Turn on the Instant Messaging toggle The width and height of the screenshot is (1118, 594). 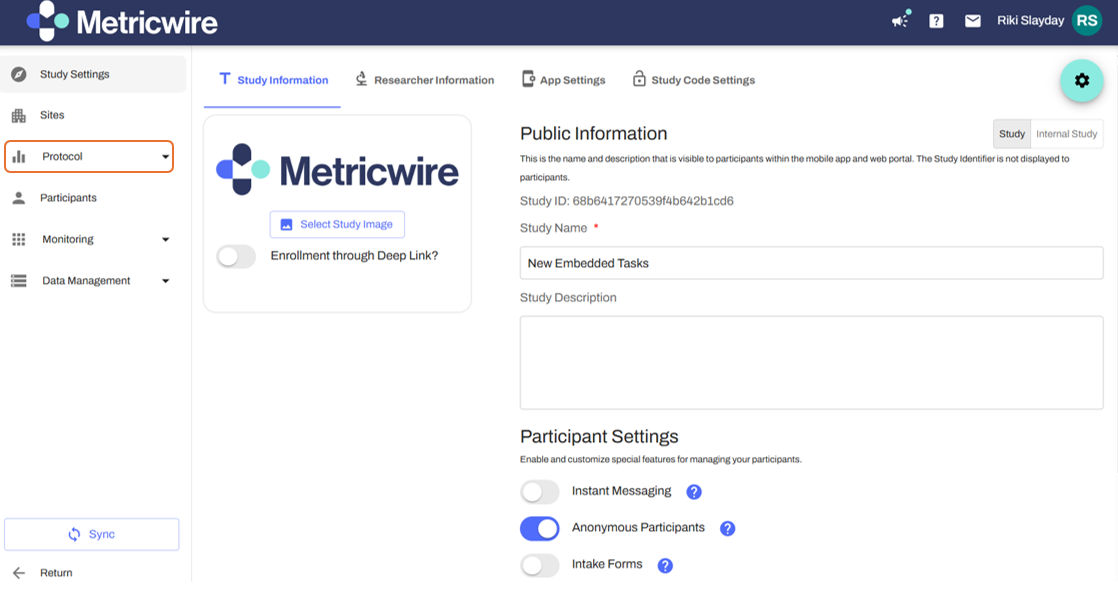coord(540,492)
